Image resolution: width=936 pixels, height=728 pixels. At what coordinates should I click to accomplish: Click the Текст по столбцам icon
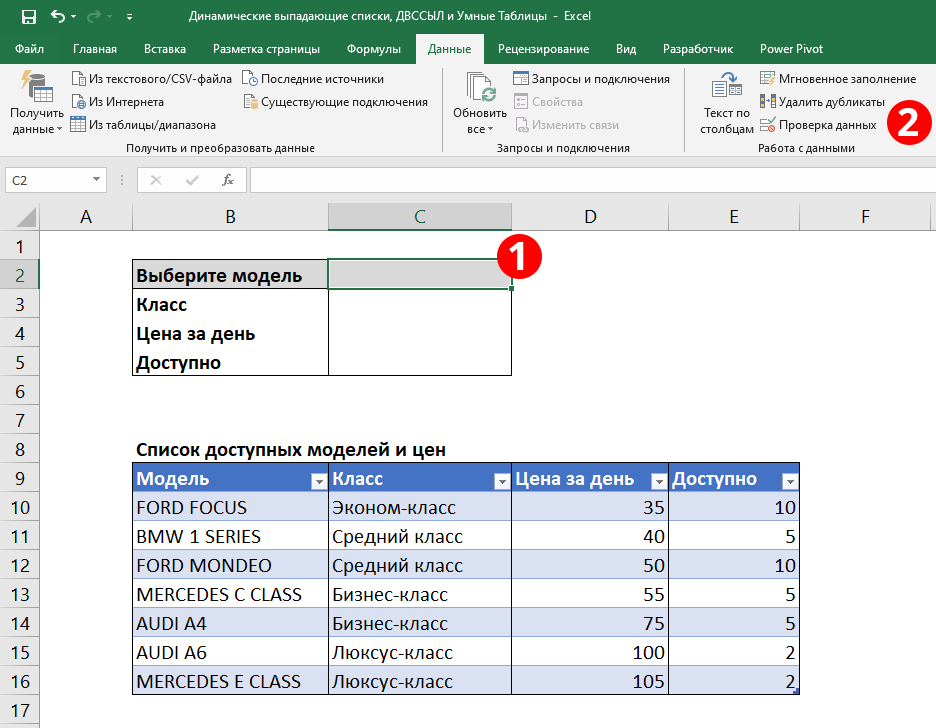click(x=726, y=87)
